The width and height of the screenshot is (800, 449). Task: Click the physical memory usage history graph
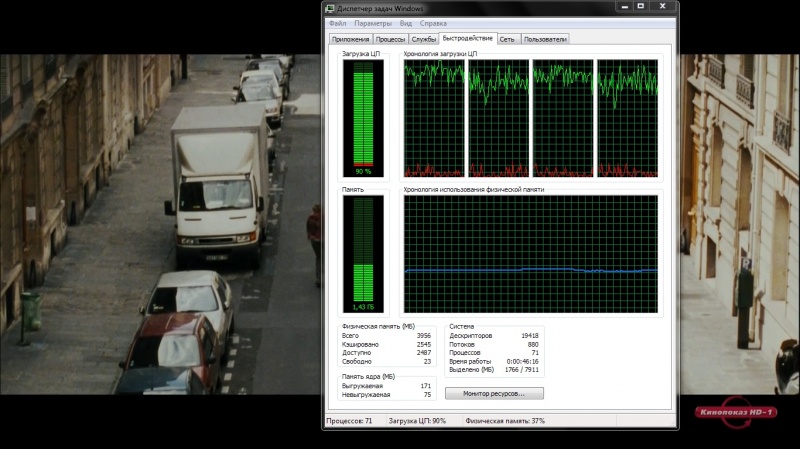tap(530, 254)
